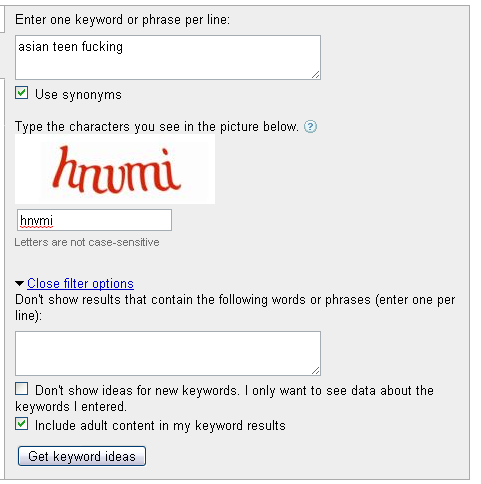Focus the keyword or phrase text area
Screen dimensions: 481x484
(x=168, y=57)
